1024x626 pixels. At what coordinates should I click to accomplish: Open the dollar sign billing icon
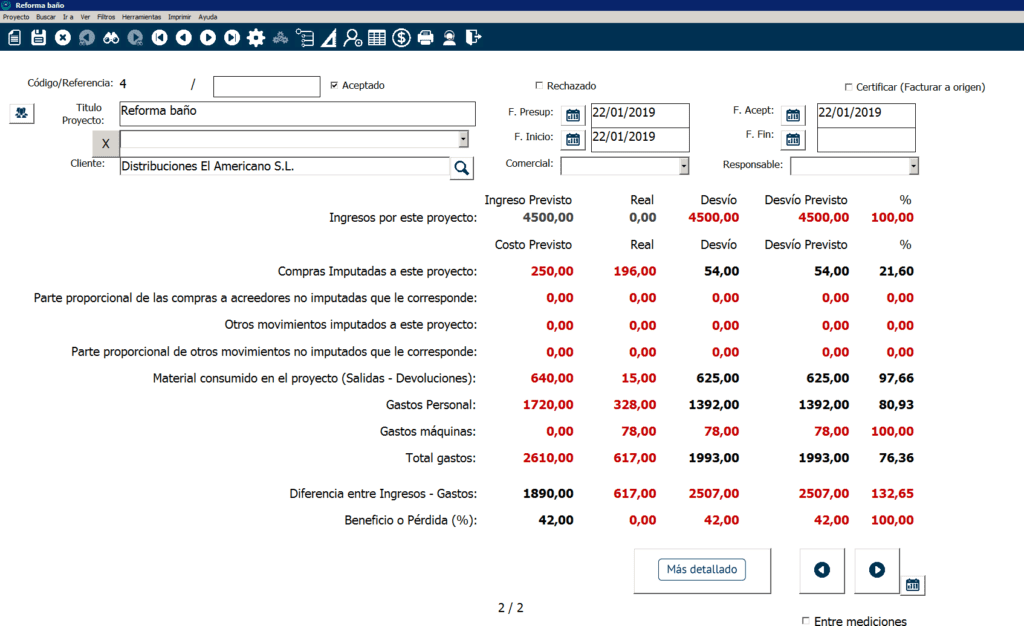pos(401,38)
